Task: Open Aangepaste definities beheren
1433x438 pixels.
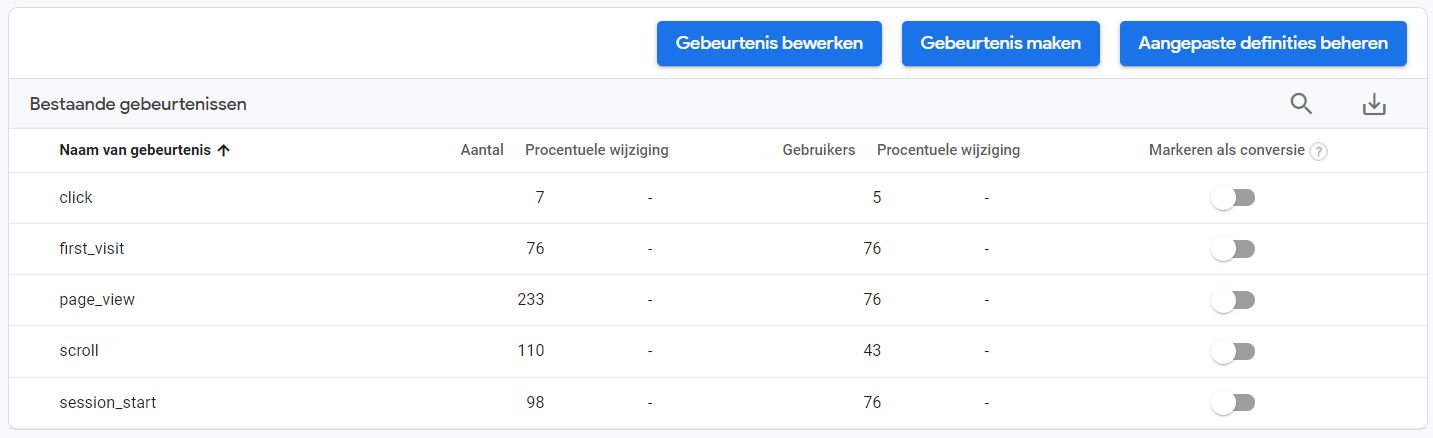Action: pos(1262,44)
